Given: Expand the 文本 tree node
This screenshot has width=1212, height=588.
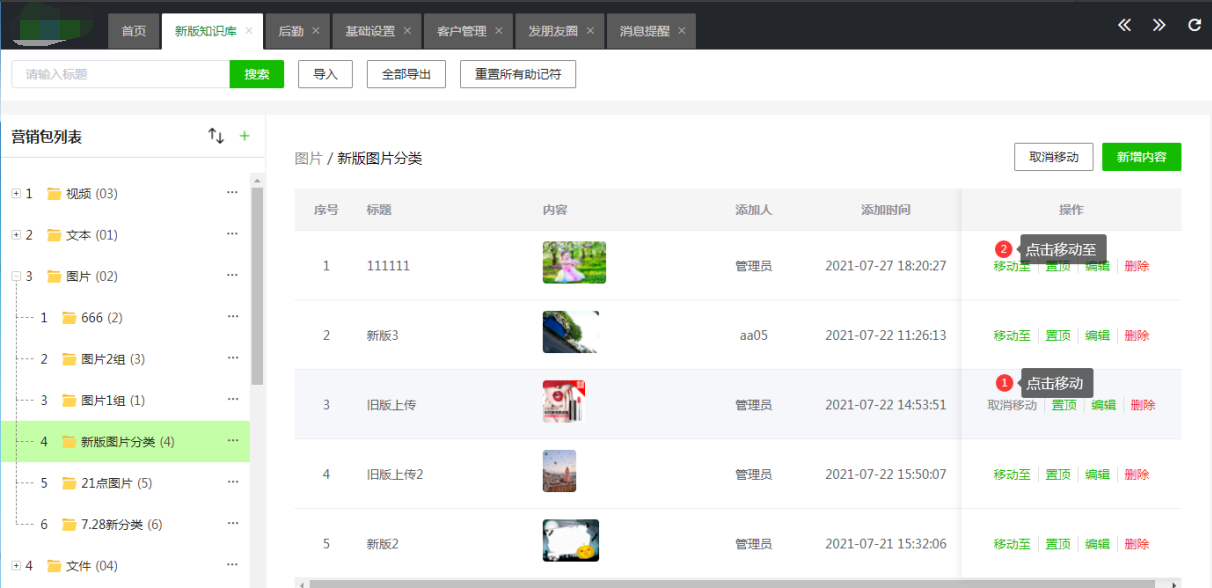Looking at the screenshot, I should click(16, 235).
